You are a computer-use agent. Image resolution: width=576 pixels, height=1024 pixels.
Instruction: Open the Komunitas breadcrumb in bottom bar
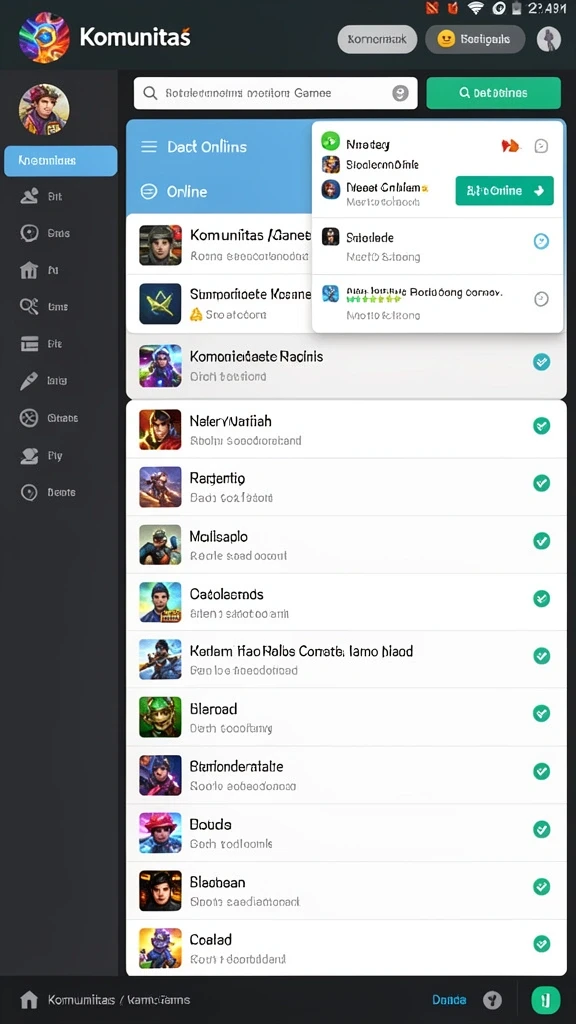(x=80, y=1000)
